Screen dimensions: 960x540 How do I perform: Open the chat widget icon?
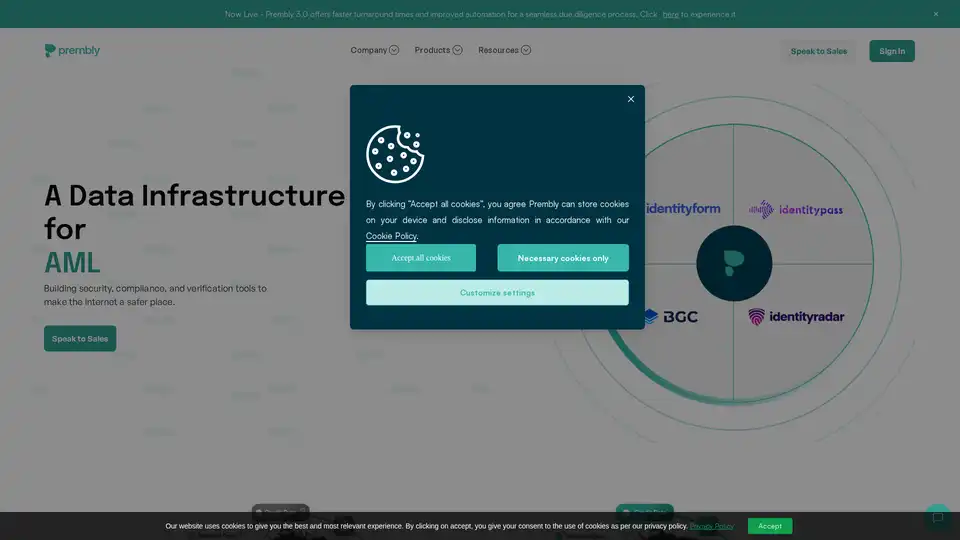pos(937,517)
